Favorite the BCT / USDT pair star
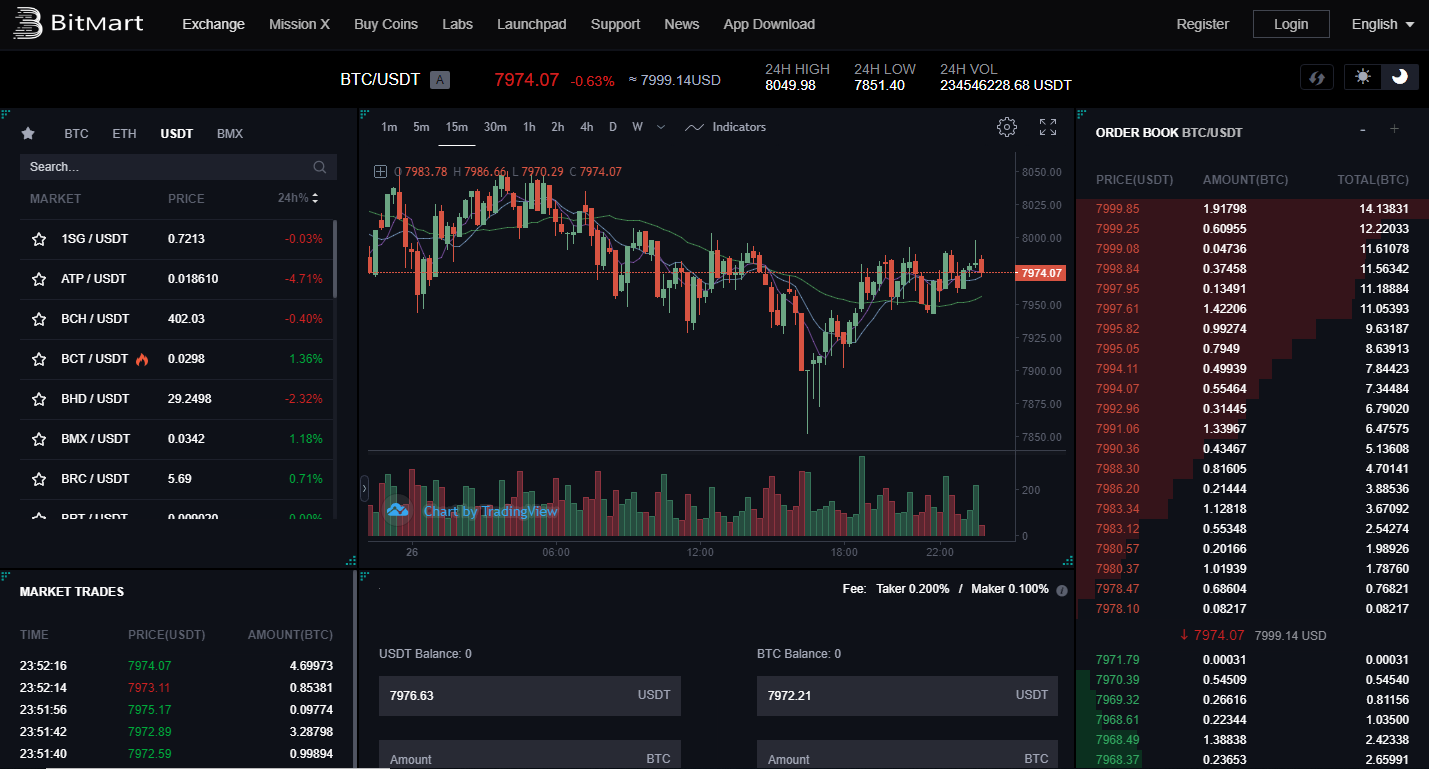Viewport: 1429px width, 769px height. 39,359
